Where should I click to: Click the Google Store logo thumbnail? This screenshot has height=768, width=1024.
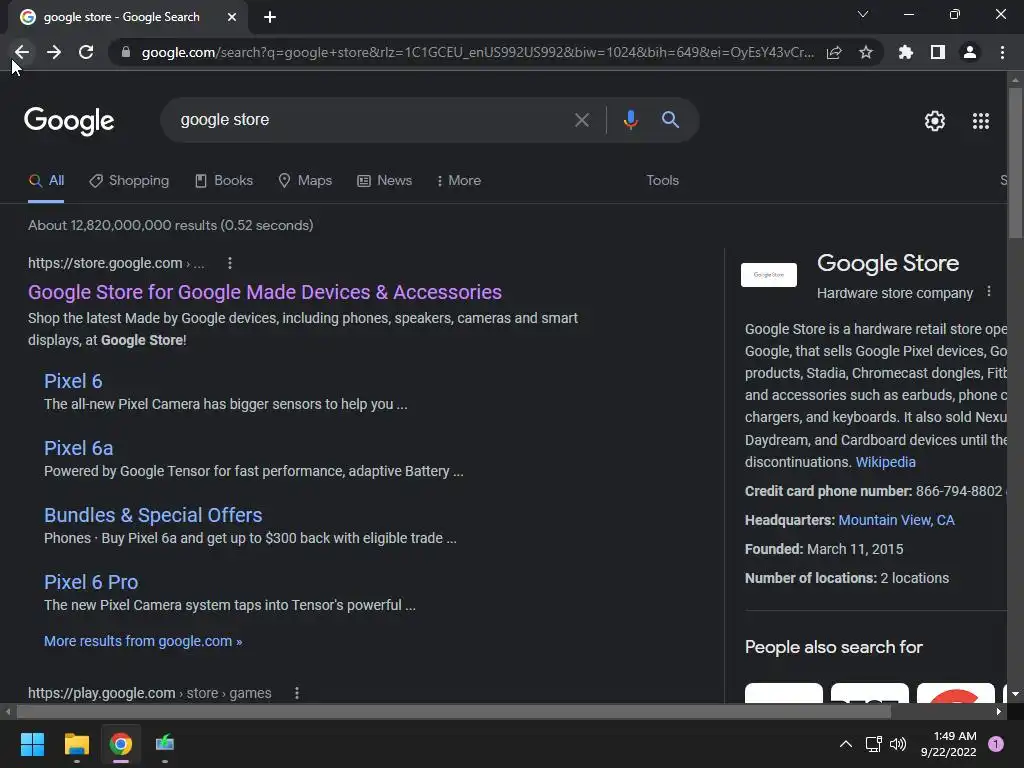pos(769,275)
